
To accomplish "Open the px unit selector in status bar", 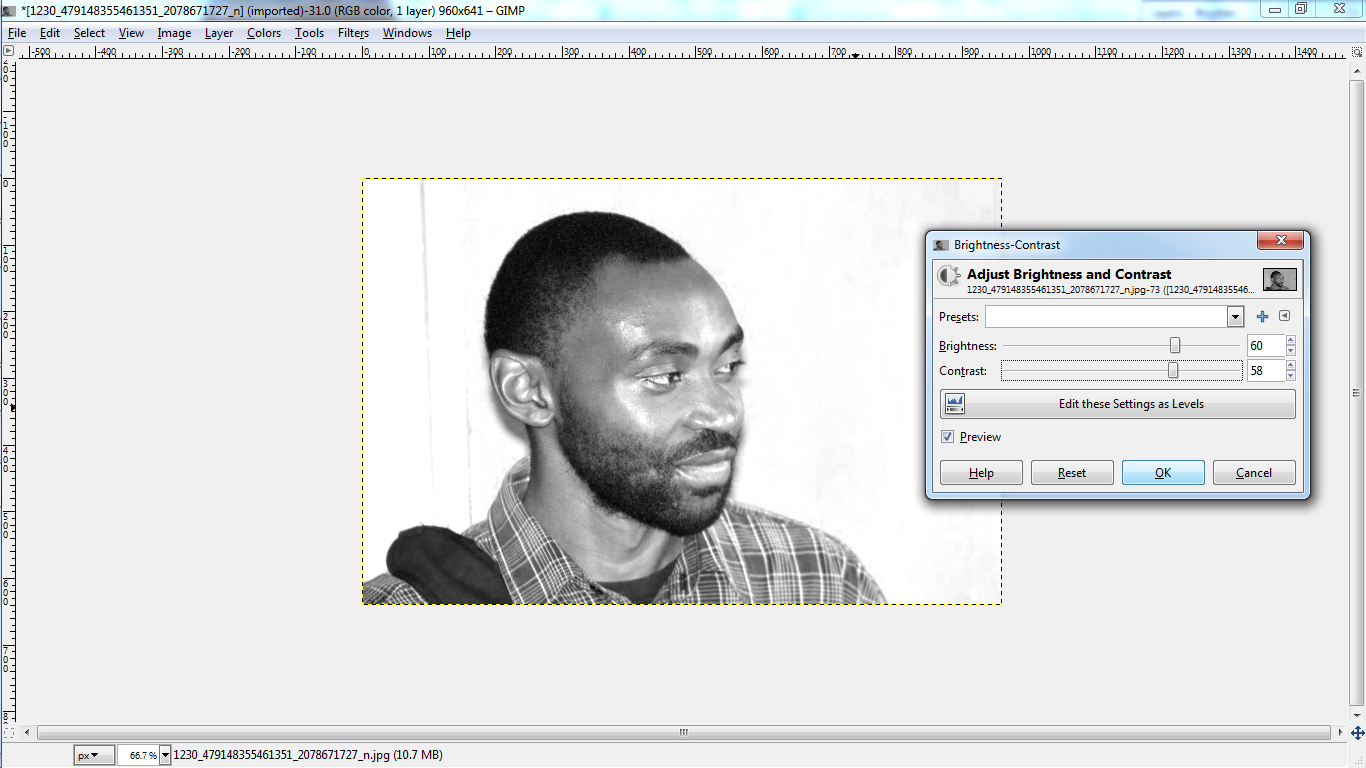I will pos(94,755).
